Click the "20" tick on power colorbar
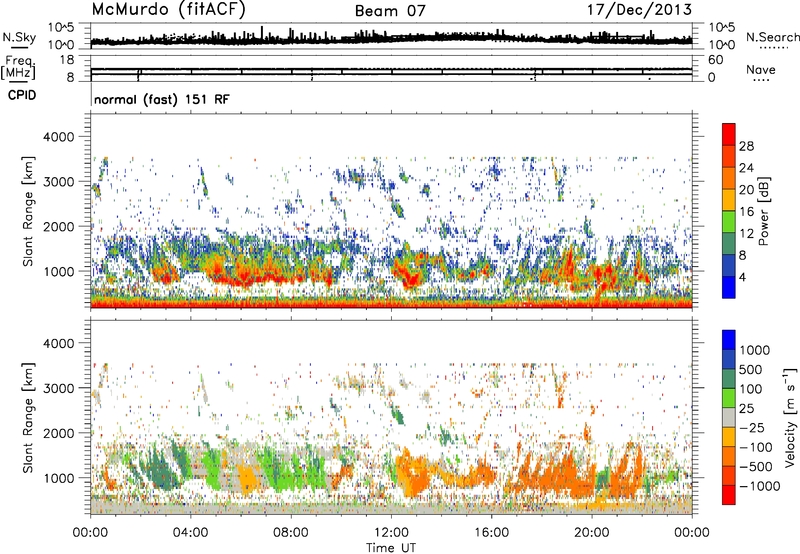 pos(746,190)
